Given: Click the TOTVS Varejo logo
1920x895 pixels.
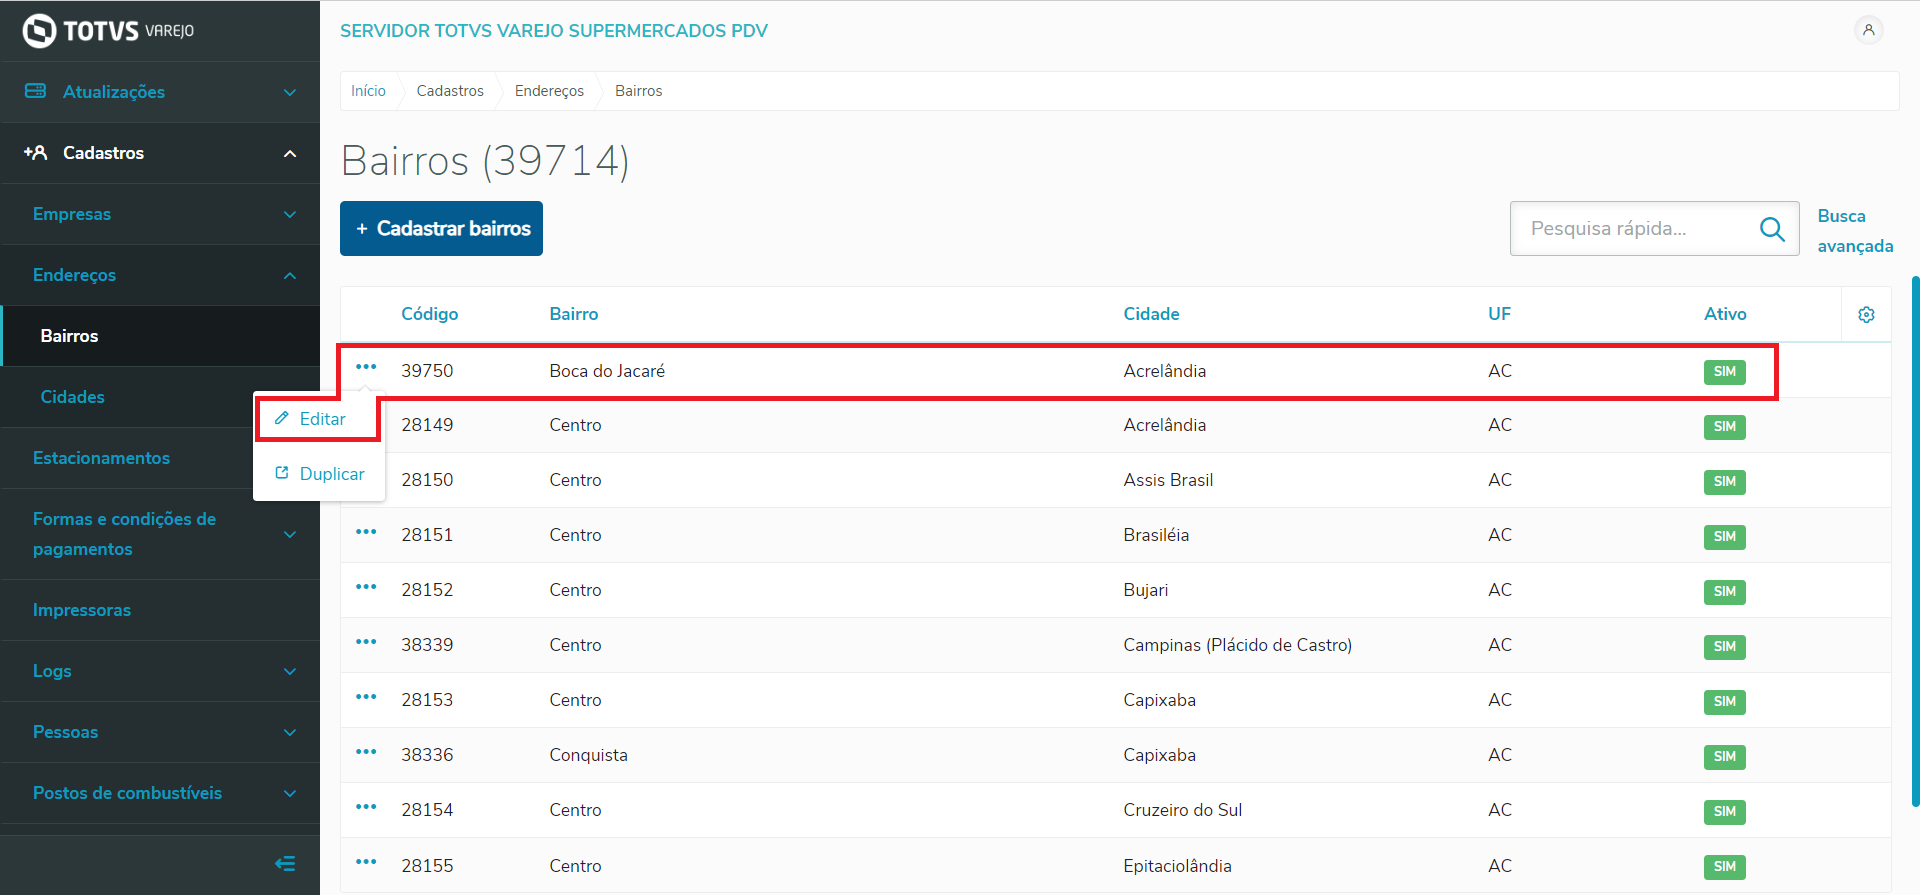Looking at the screenshot, I should tap(108, 31).
